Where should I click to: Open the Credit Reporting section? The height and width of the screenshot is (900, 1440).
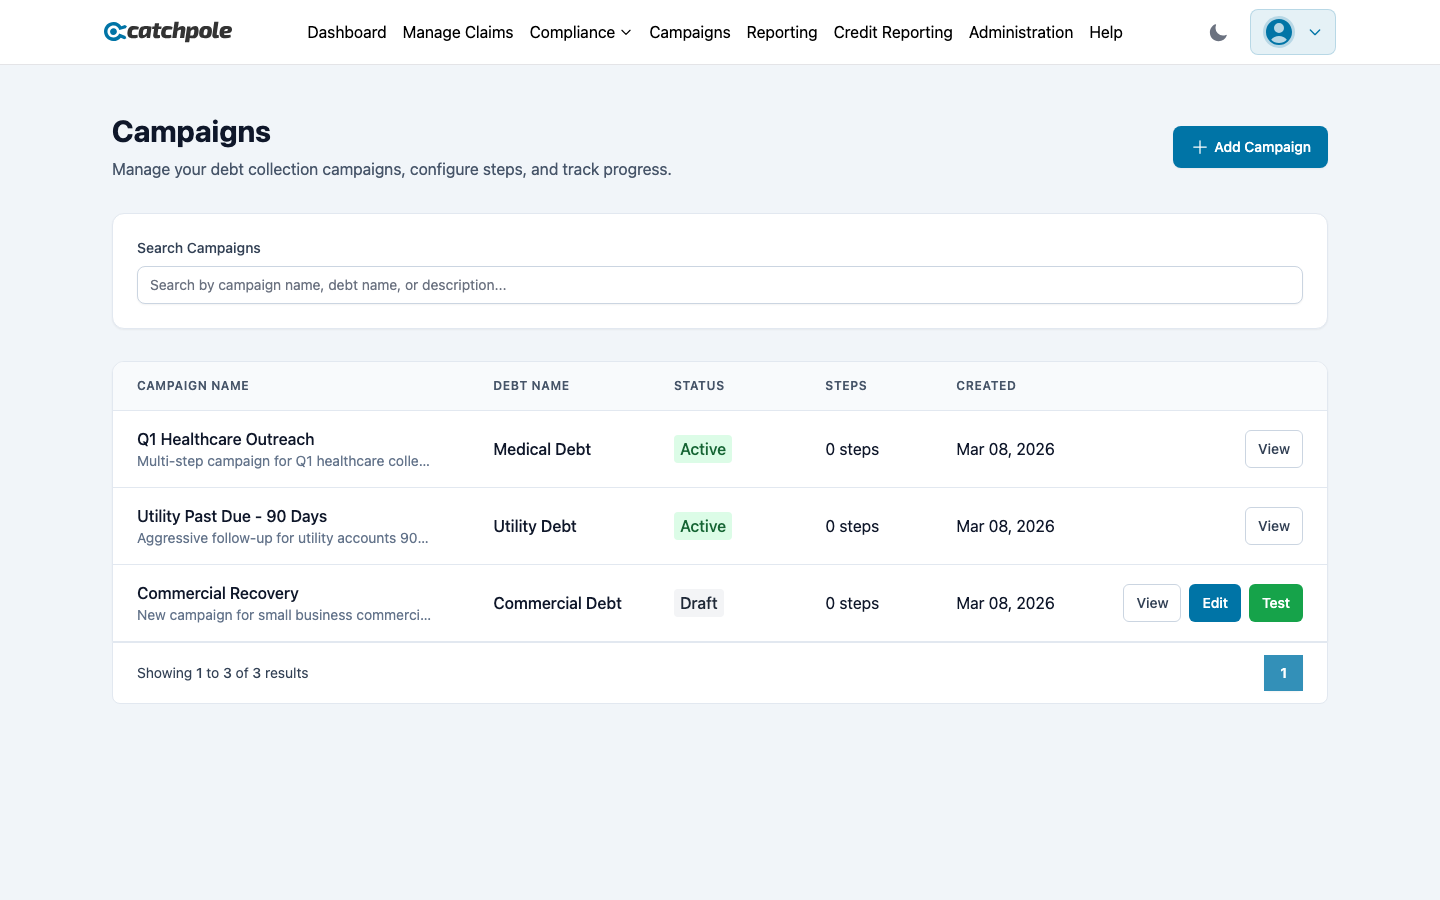tap(893, 32)
